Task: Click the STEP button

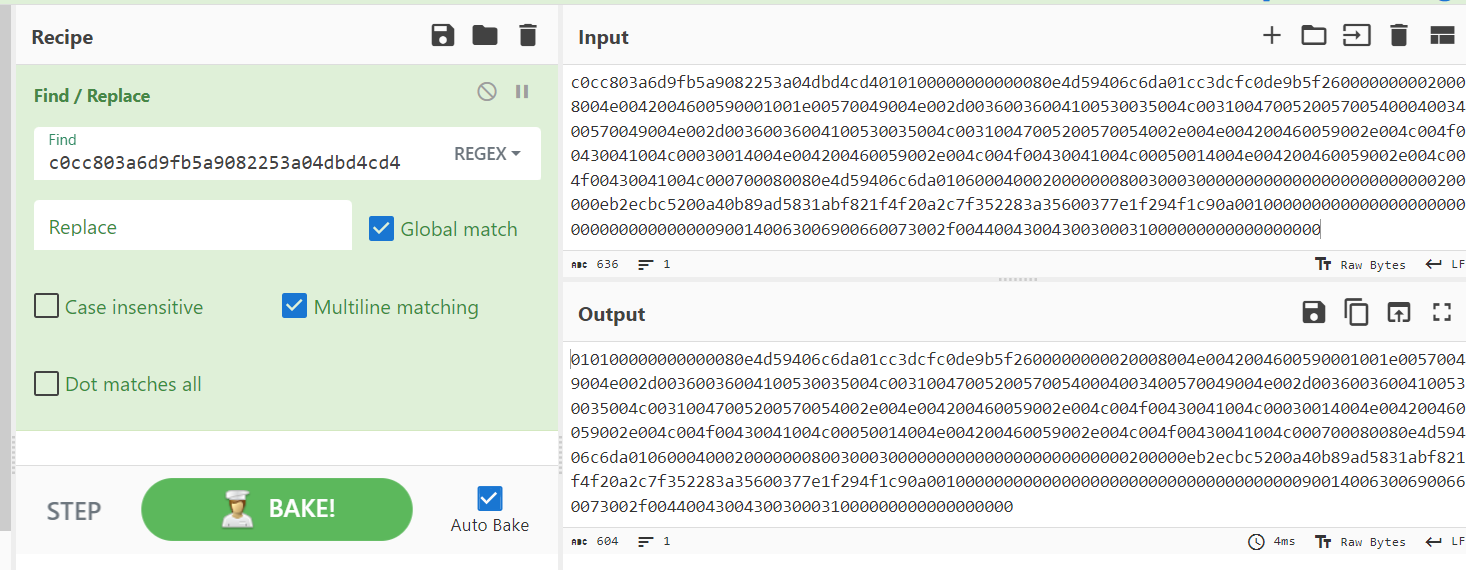Action: coord(74,511)
